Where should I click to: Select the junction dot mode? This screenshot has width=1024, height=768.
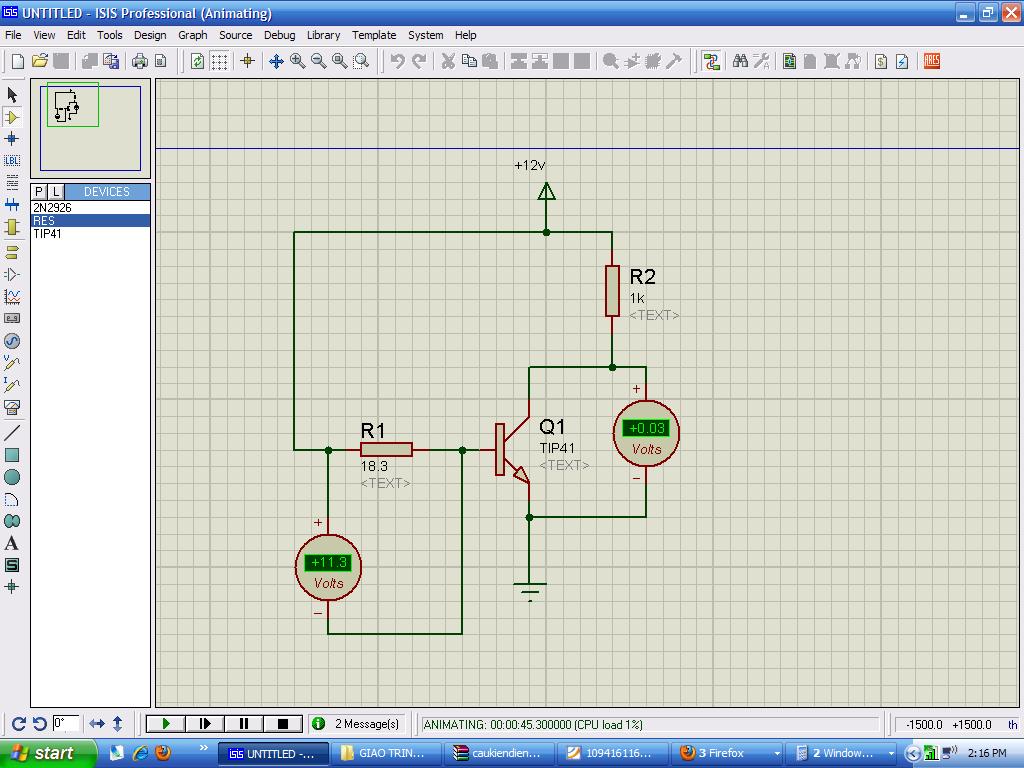point(12,139)
